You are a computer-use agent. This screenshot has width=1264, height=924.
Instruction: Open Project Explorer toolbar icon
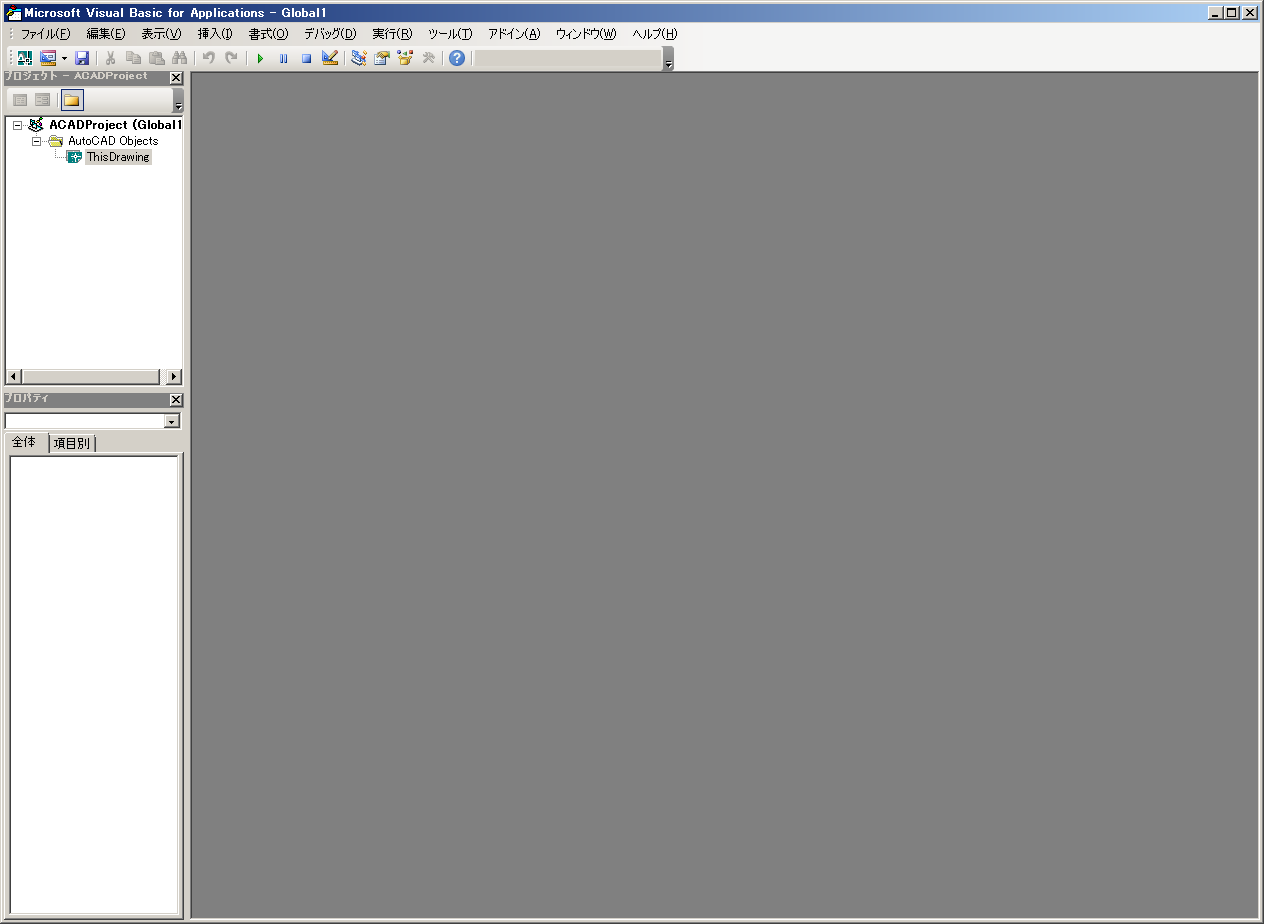[359, 58]
